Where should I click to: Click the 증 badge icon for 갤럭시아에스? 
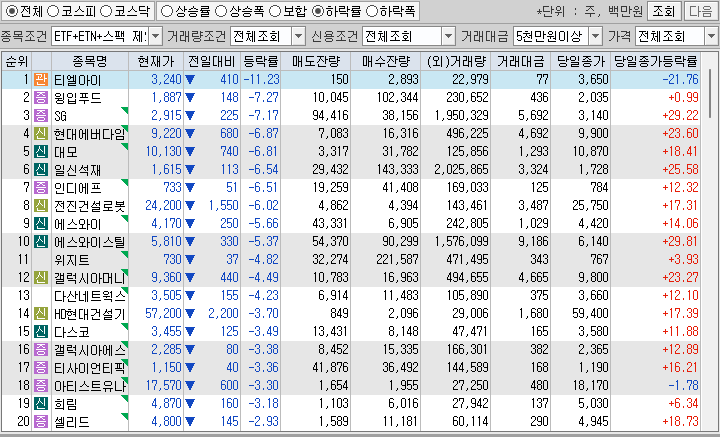41,350
